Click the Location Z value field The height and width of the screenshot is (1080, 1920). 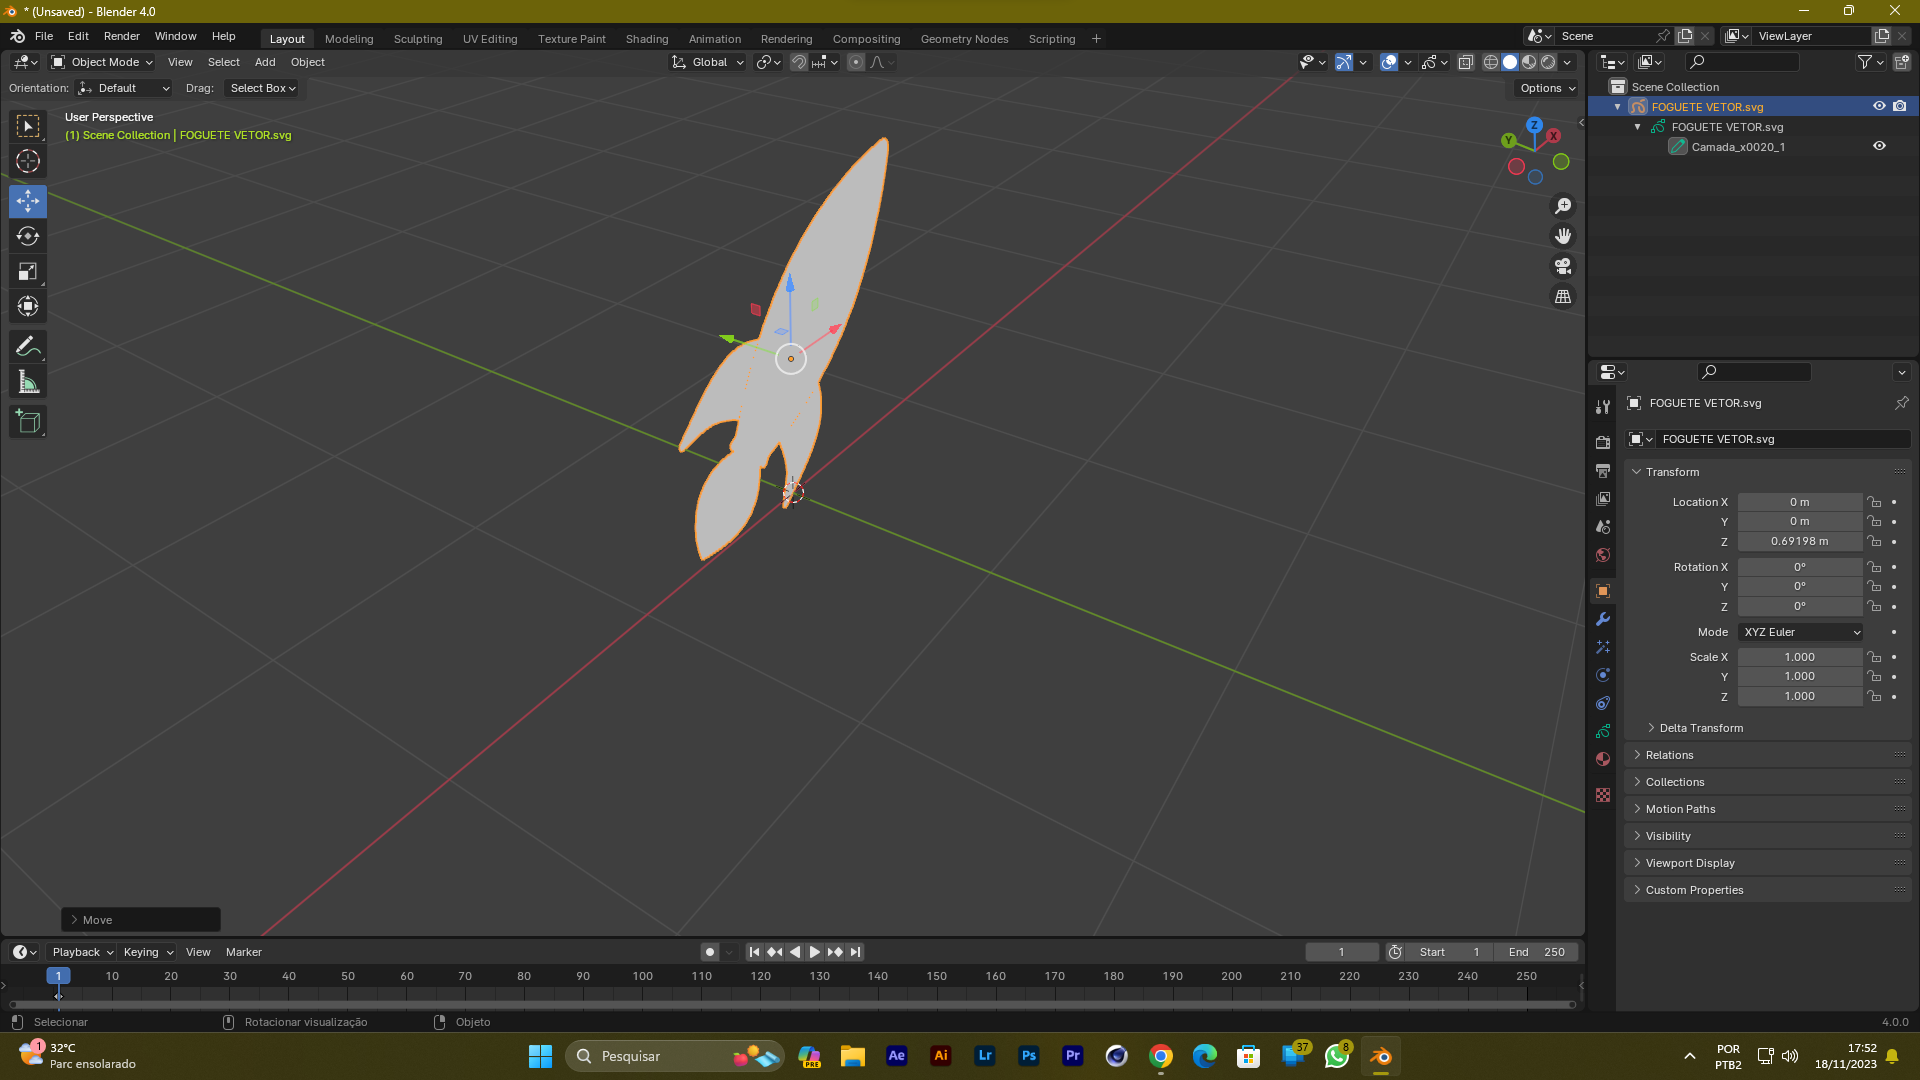(x=1800, y=541)
